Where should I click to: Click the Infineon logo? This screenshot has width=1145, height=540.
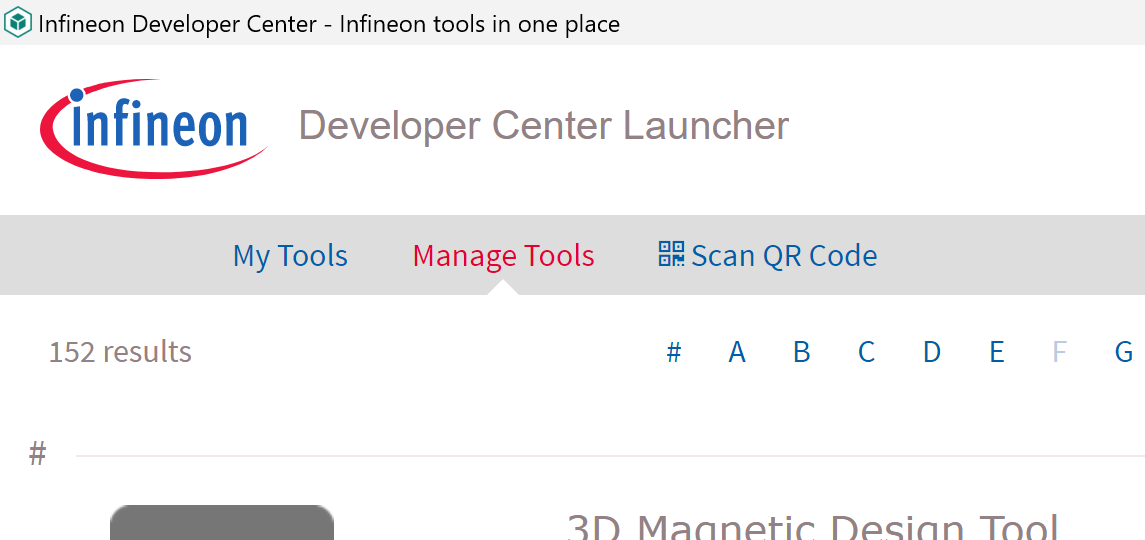click(154, 128)
